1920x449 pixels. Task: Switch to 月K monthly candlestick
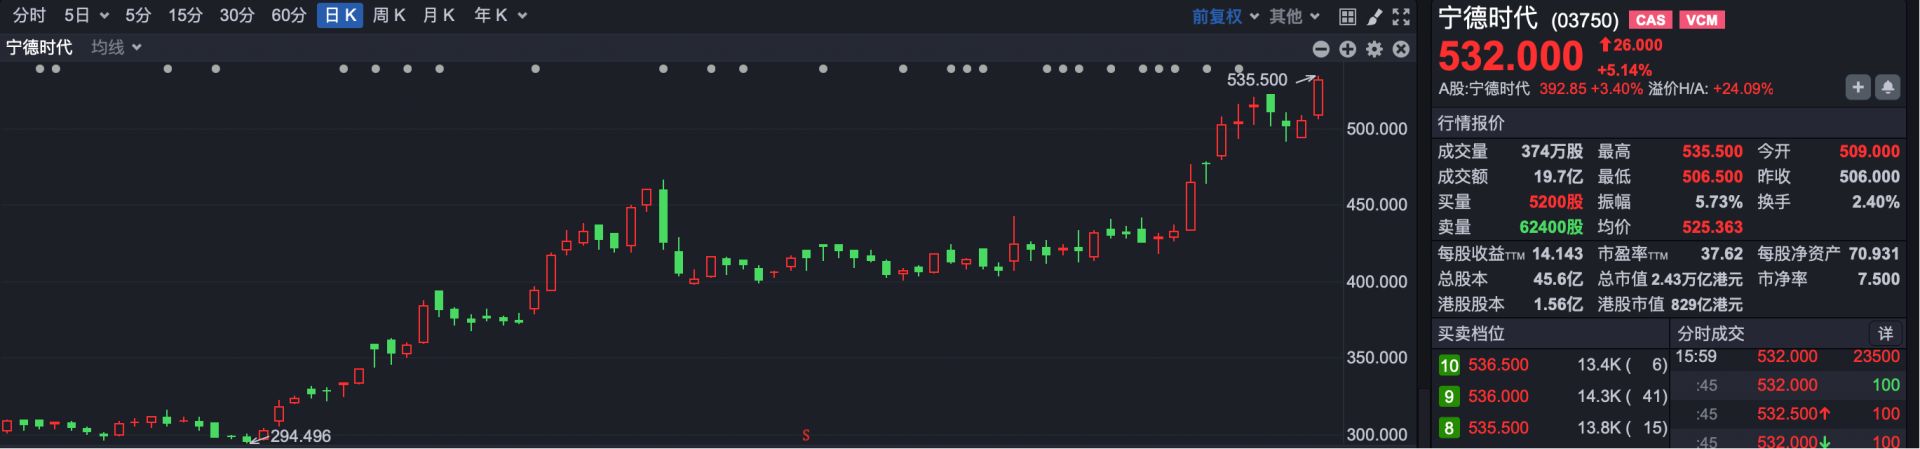[438, 15]
